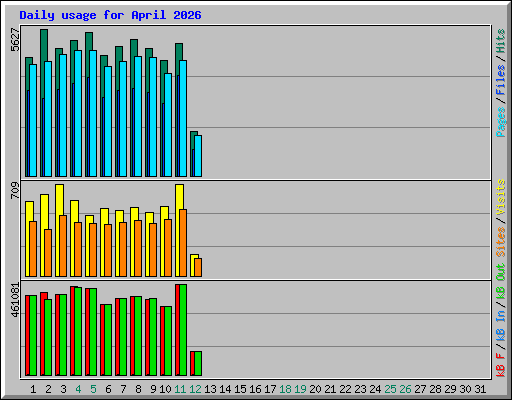Click the "kB F" legend label
This screenshot has height=400, width=512.
tap(501, 365)
